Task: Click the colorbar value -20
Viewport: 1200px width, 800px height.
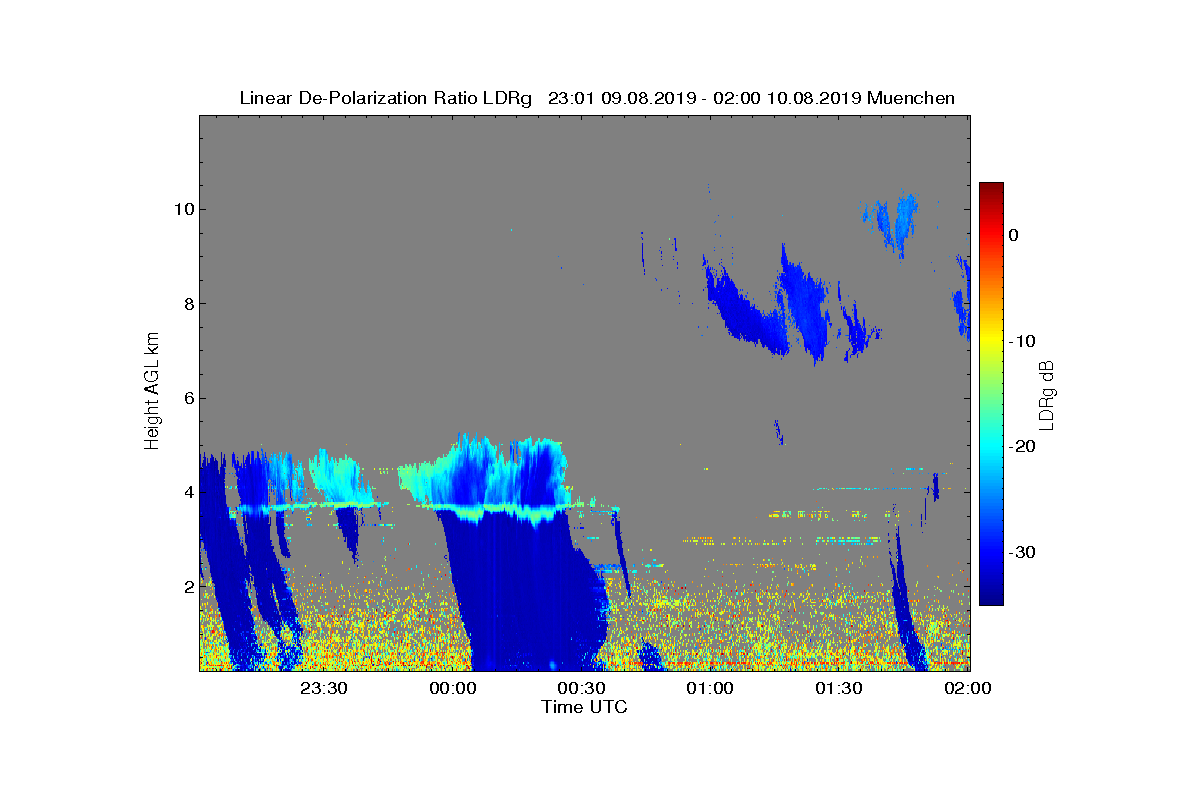Action: (1022, 447)
